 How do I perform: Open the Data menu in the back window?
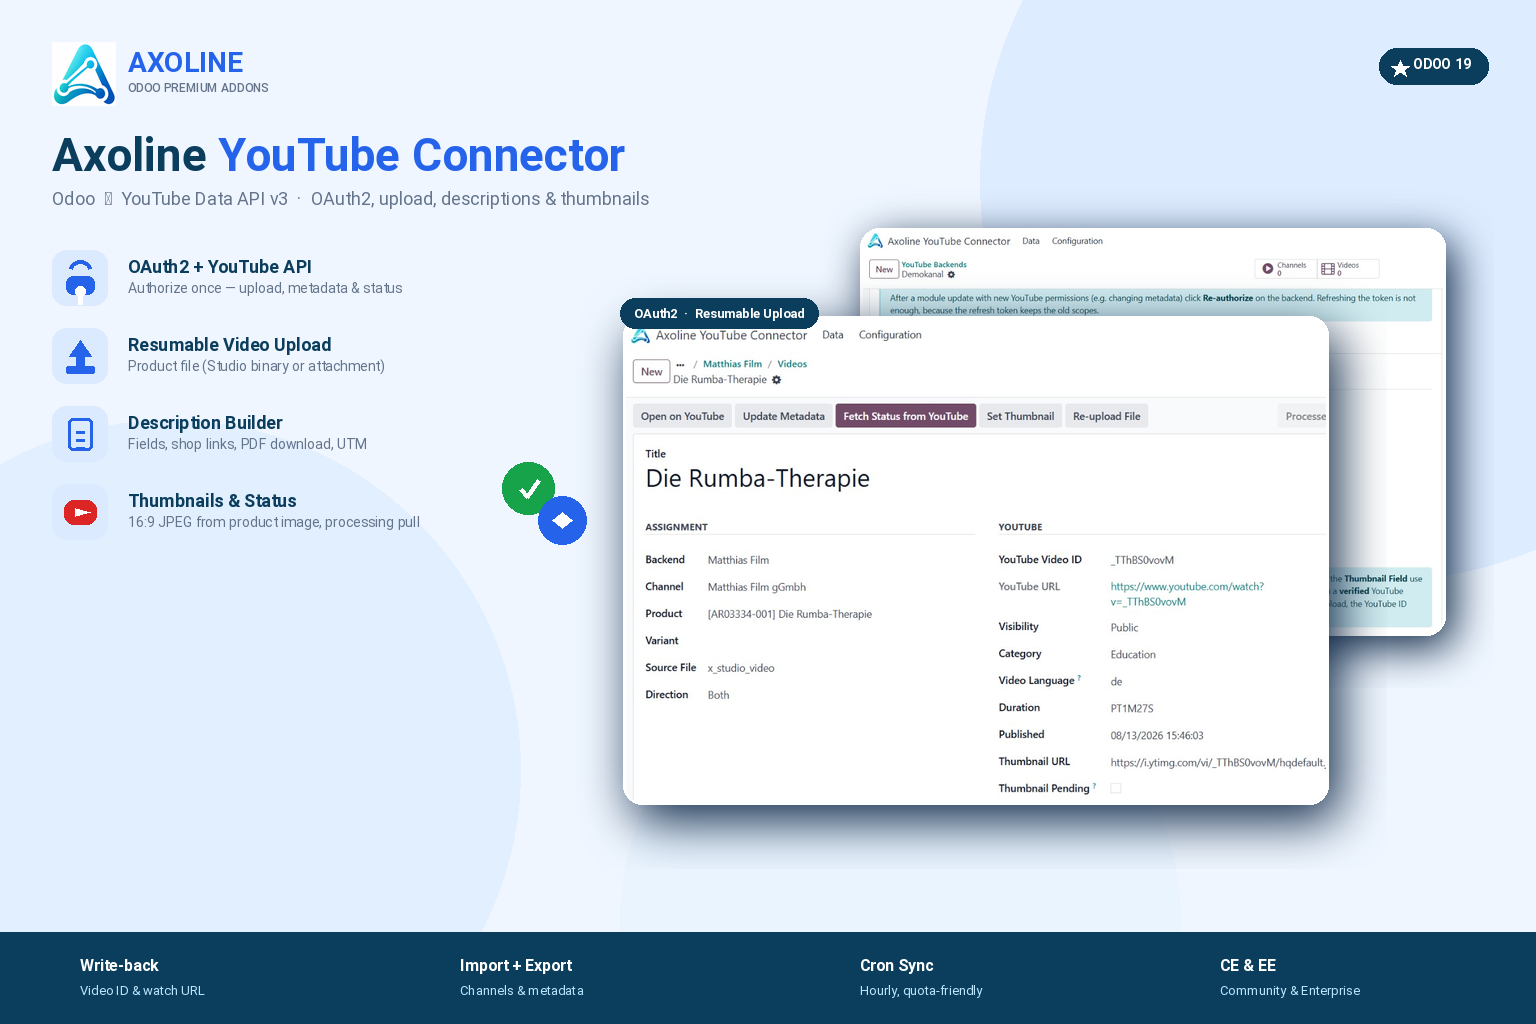(1031, 241)
